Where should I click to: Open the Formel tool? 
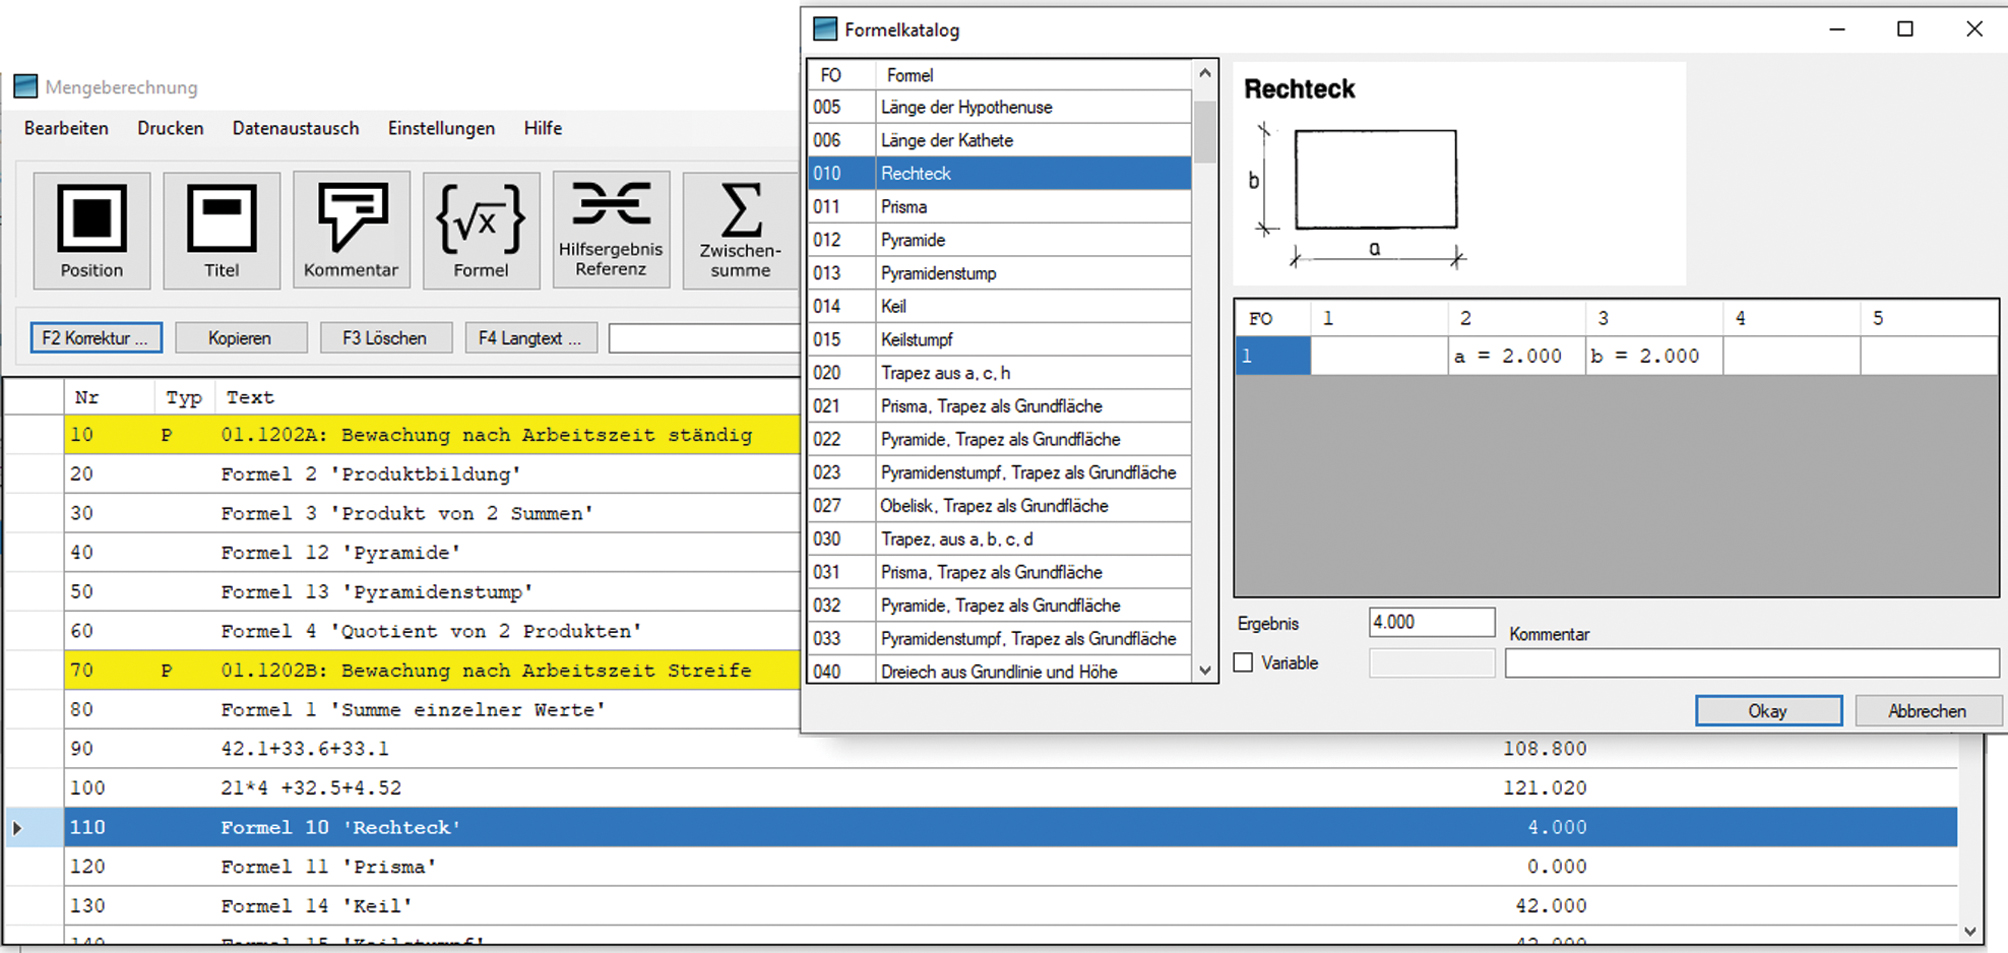(x=481, y=230)
